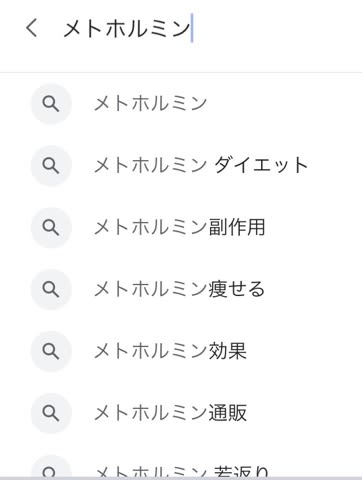Image resolution: width=362 pixels, height=480 pixels.
Task: Select the メトホルミン通販 suggestion text
Action: (170, 413)
